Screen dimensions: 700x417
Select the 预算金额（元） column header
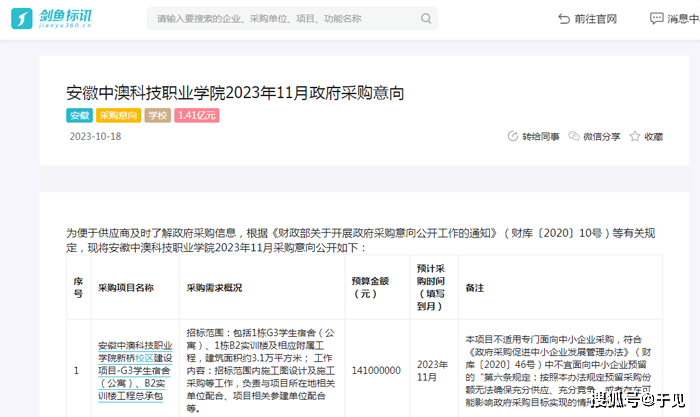tap(370, 287)
